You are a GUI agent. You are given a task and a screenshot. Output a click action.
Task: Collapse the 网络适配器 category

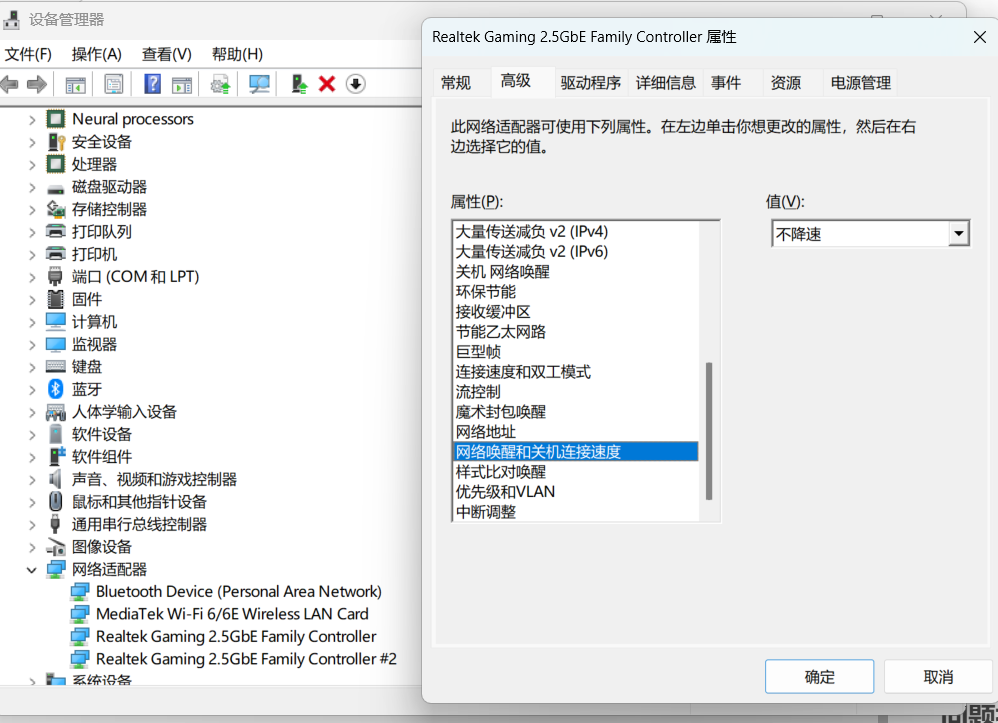pyautogui.click(x=32, y=570)
